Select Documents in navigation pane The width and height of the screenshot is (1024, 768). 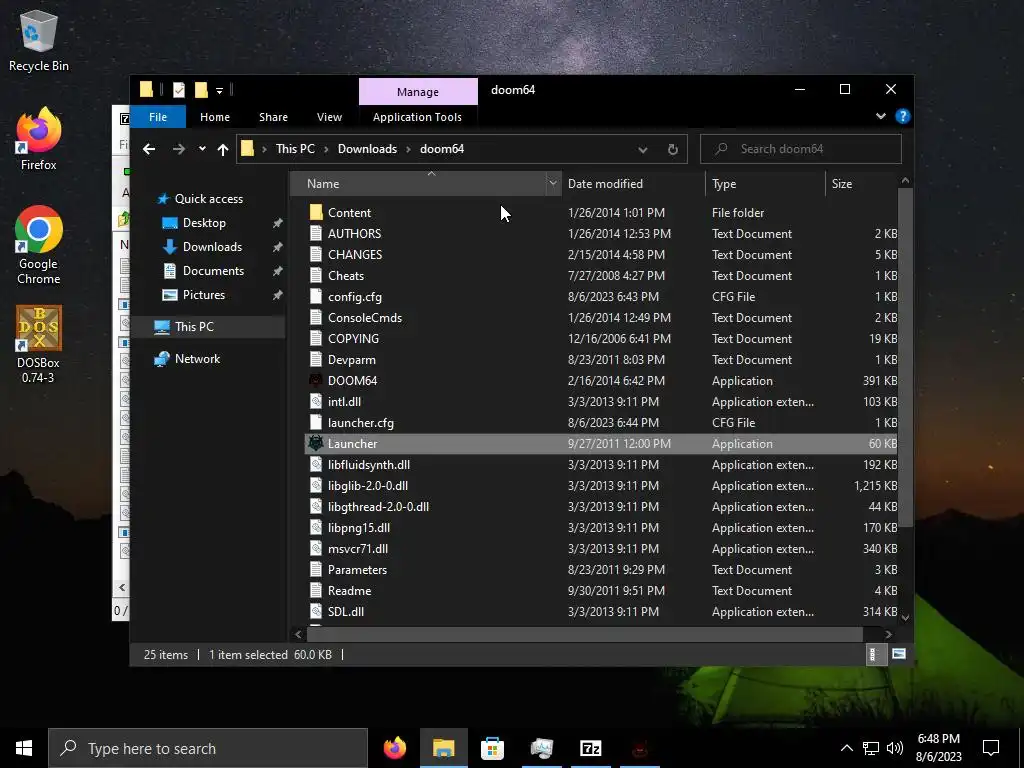(x=213, y=270)
